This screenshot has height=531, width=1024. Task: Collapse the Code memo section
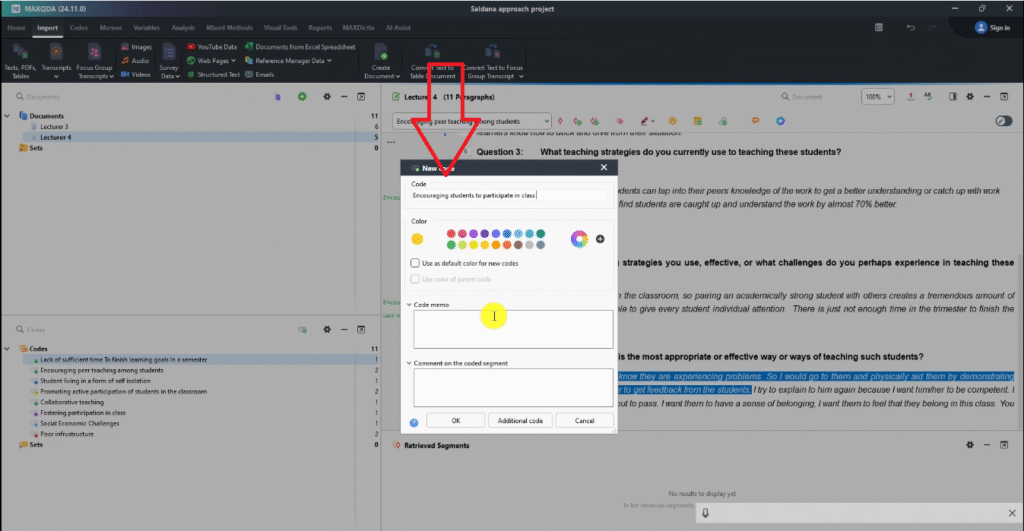(409, 304)
